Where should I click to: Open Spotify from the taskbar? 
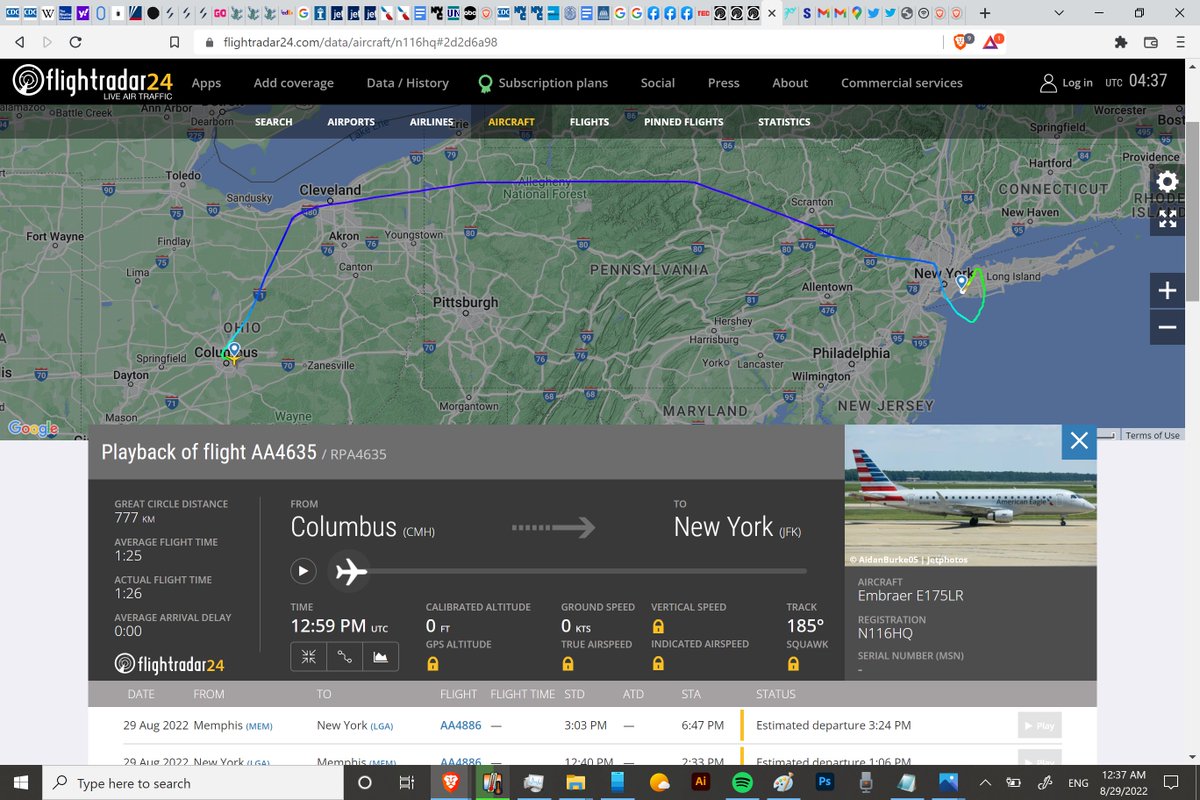743,783
